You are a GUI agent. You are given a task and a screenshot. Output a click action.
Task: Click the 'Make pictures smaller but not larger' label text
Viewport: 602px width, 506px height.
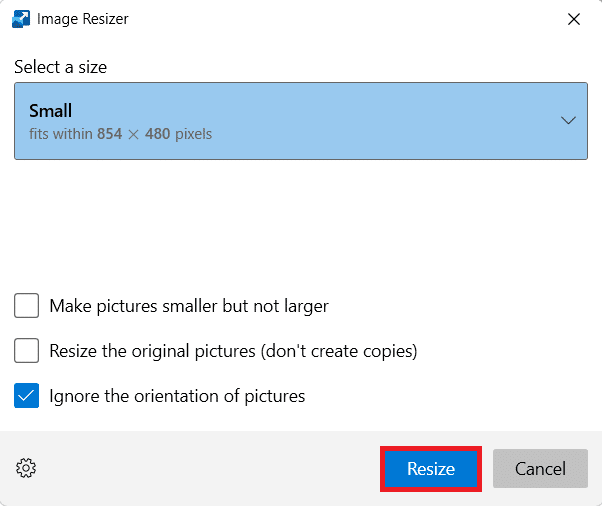189,306
